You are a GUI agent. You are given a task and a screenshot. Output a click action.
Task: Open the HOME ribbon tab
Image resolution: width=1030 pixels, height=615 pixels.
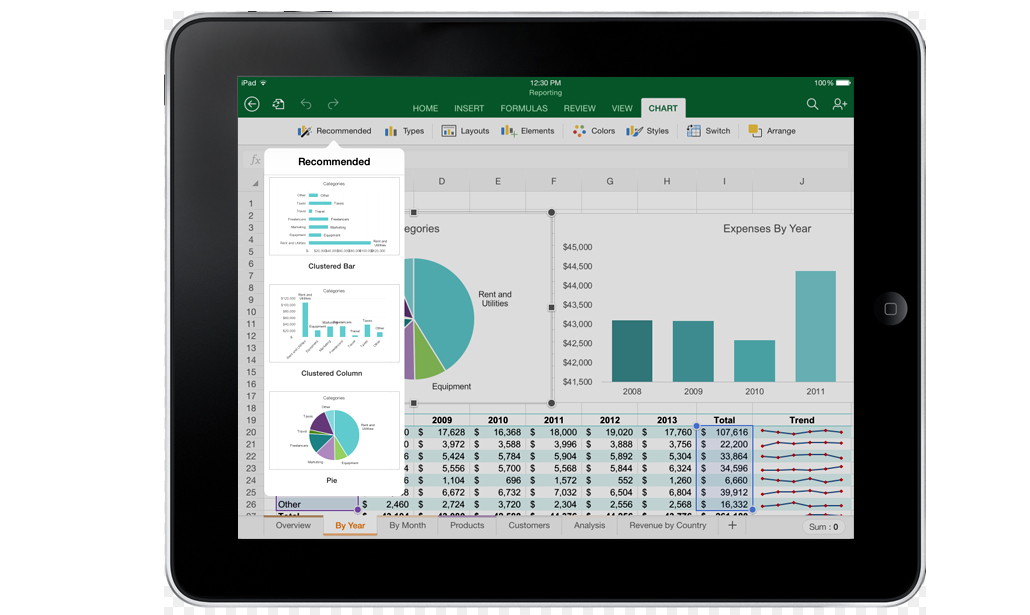point(425,108)
